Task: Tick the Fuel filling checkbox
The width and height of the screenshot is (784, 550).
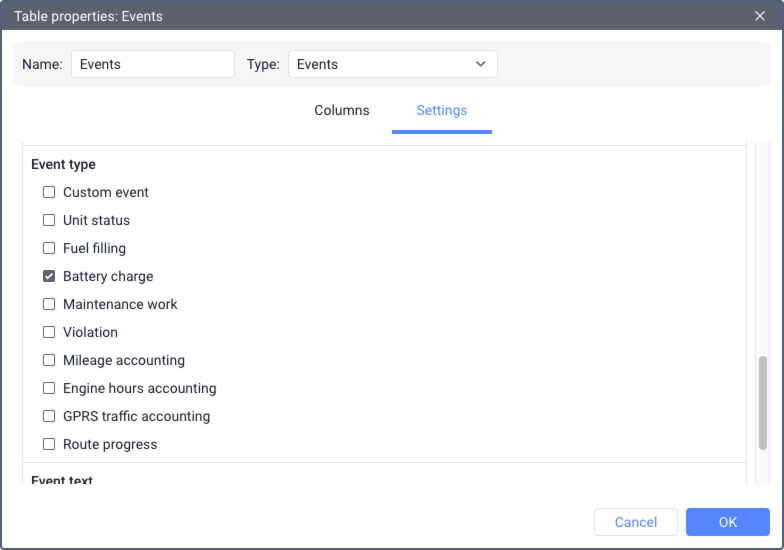Action: click(x=49, y=248)
